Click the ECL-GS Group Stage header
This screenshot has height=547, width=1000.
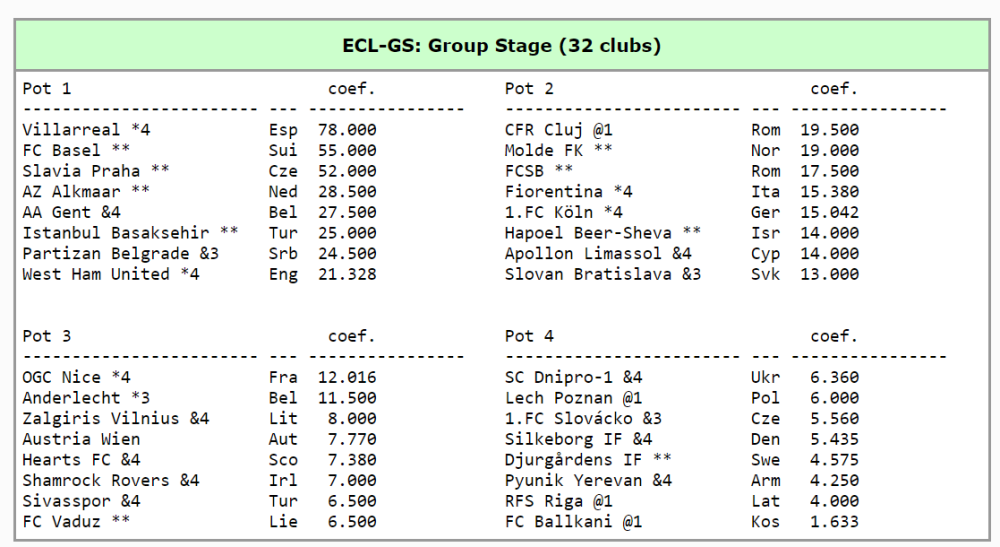coord(501,46)
